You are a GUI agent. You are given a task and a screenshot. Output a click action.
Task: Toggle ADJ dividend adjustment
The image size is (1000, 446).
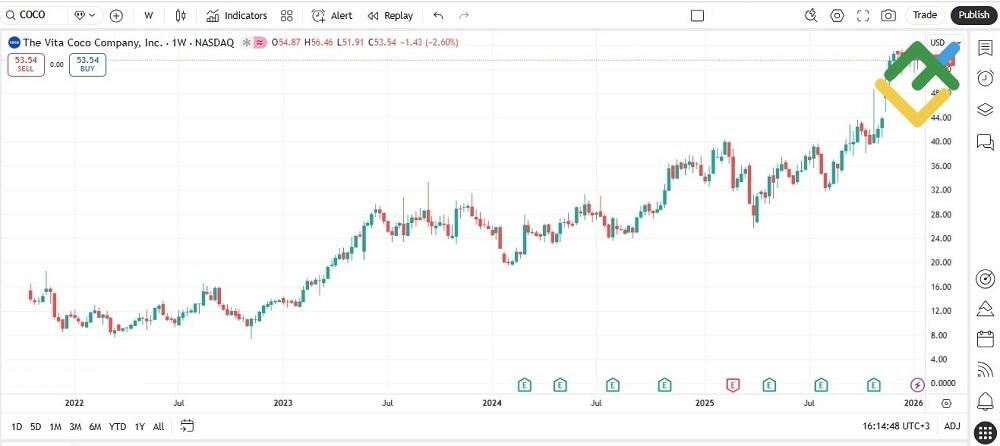[x=952, y=426]
